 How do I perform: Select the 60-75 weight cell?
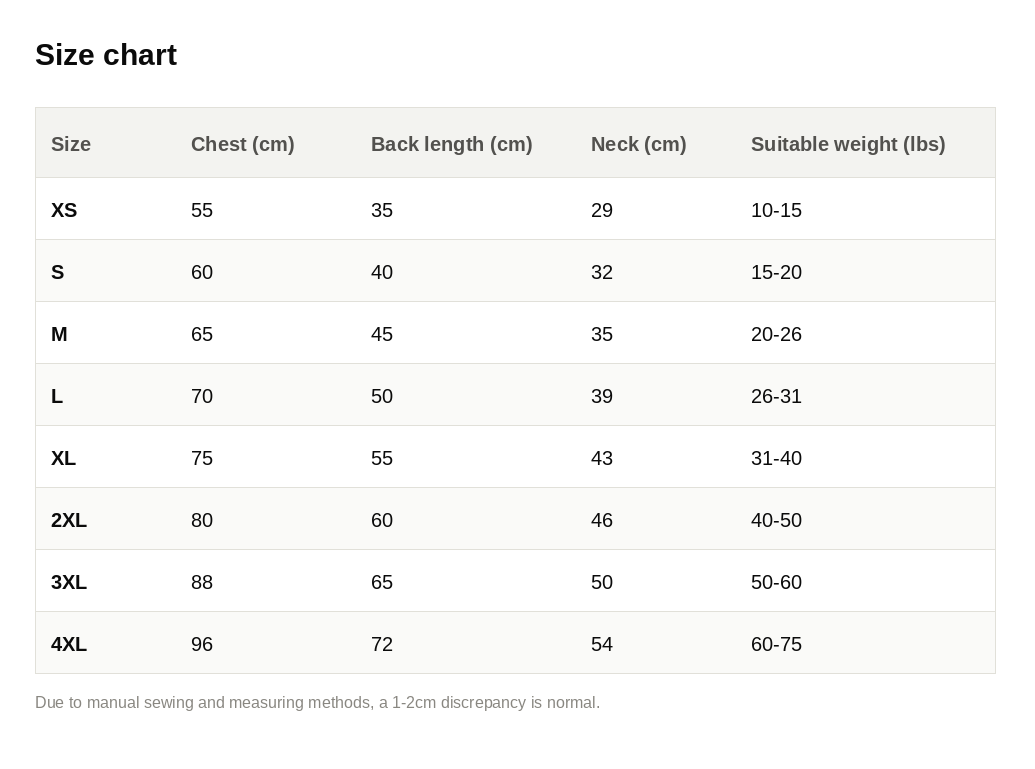click(776, 644)
